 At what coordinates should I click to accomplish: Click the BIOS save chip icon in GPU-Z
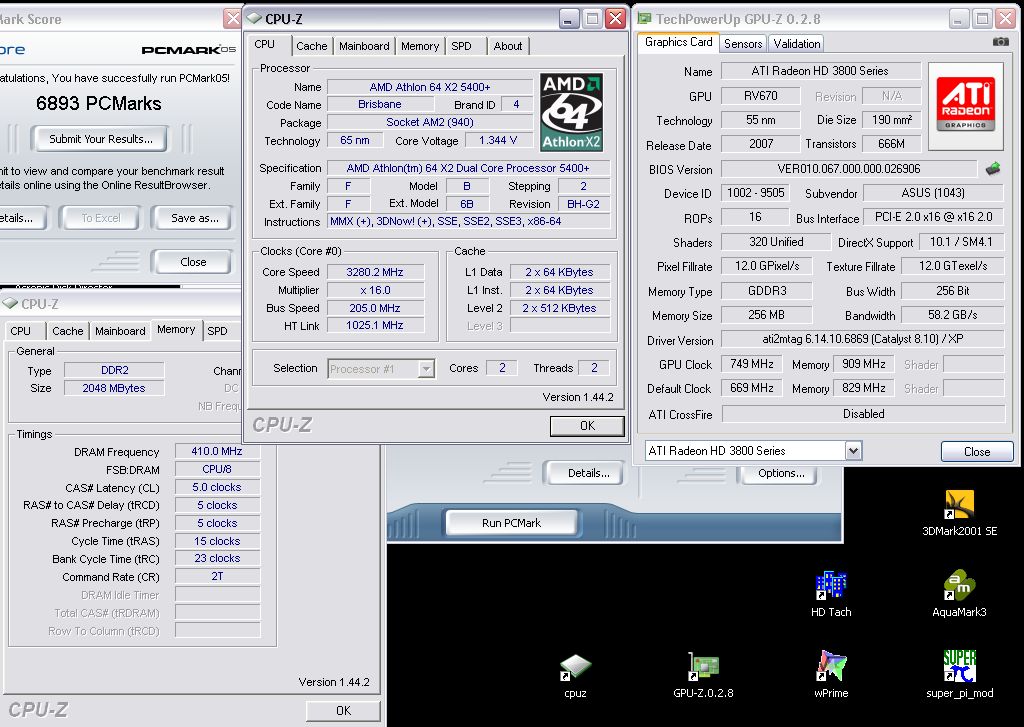point(993,169)
